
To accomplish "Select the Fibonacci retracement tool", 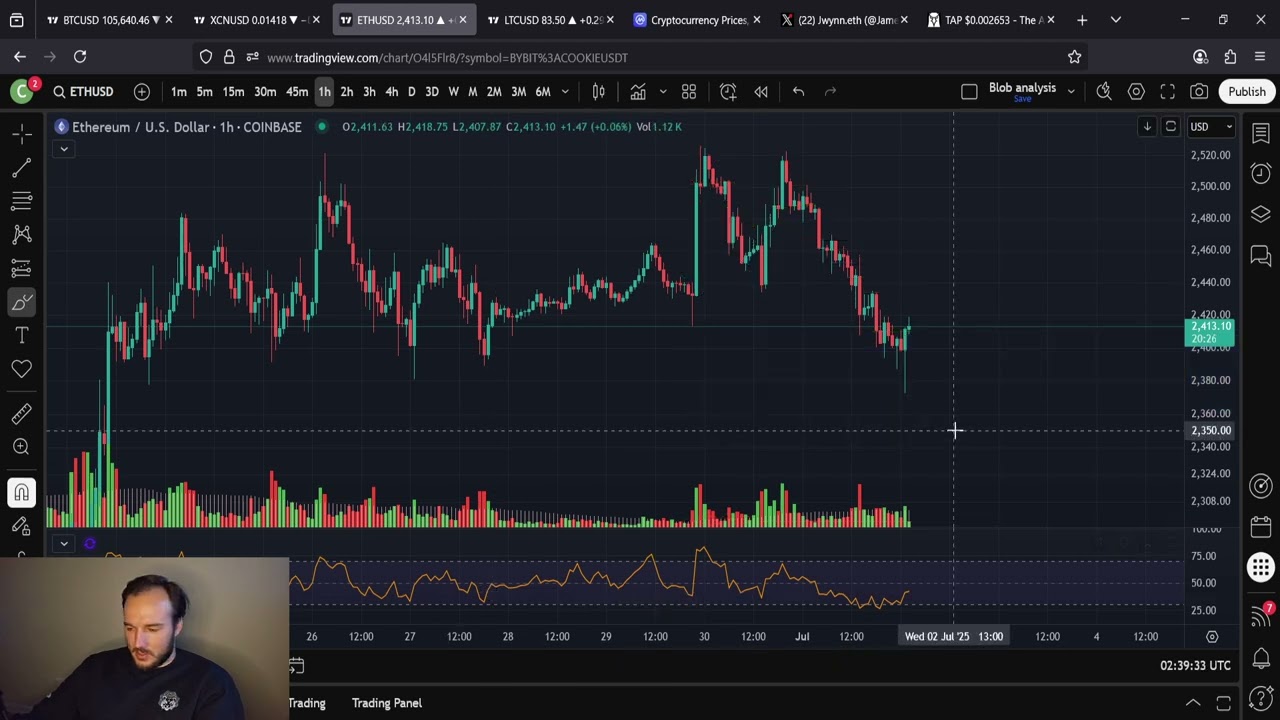I will [21, 201].
